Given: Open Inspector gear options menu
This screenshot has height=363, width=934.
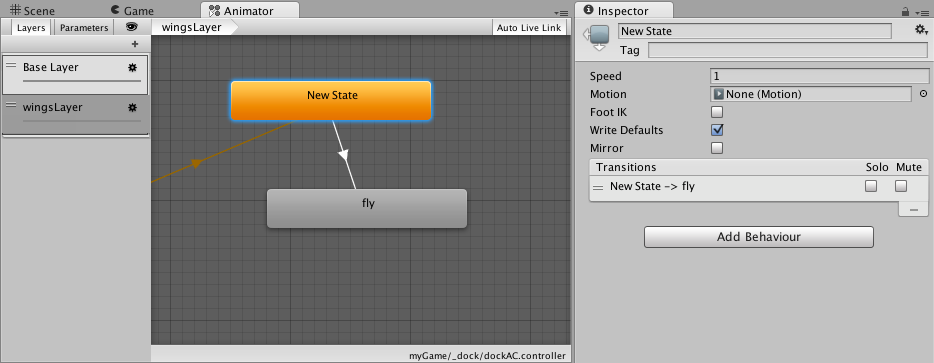Looking at the screenshot, I should coord(921,30).
